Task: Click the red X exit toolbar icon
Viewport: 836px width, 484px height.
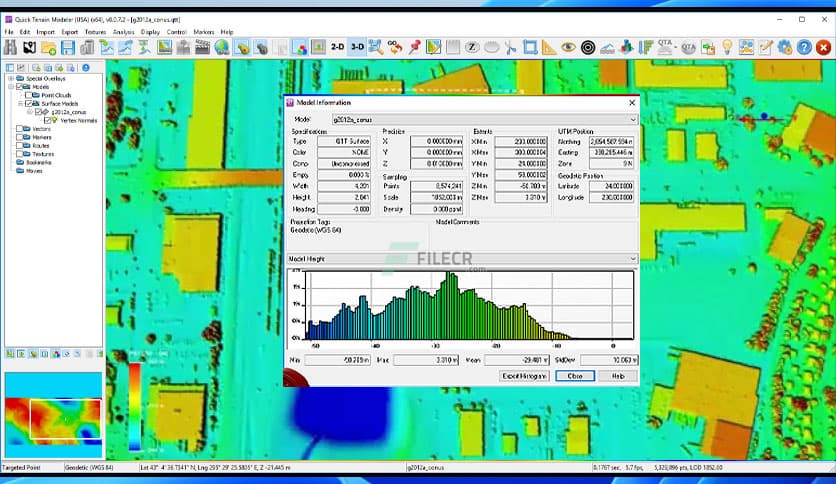Action: pyautogui.click(x=823, y=47)
